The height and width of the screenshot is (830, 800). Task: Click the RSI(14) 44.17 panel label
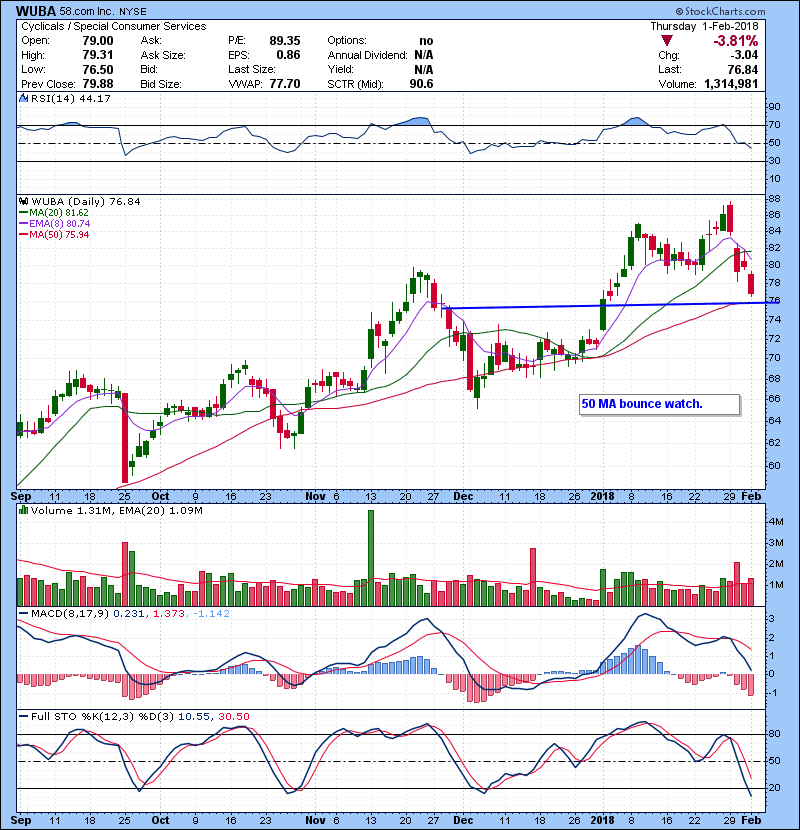point(71,98)
